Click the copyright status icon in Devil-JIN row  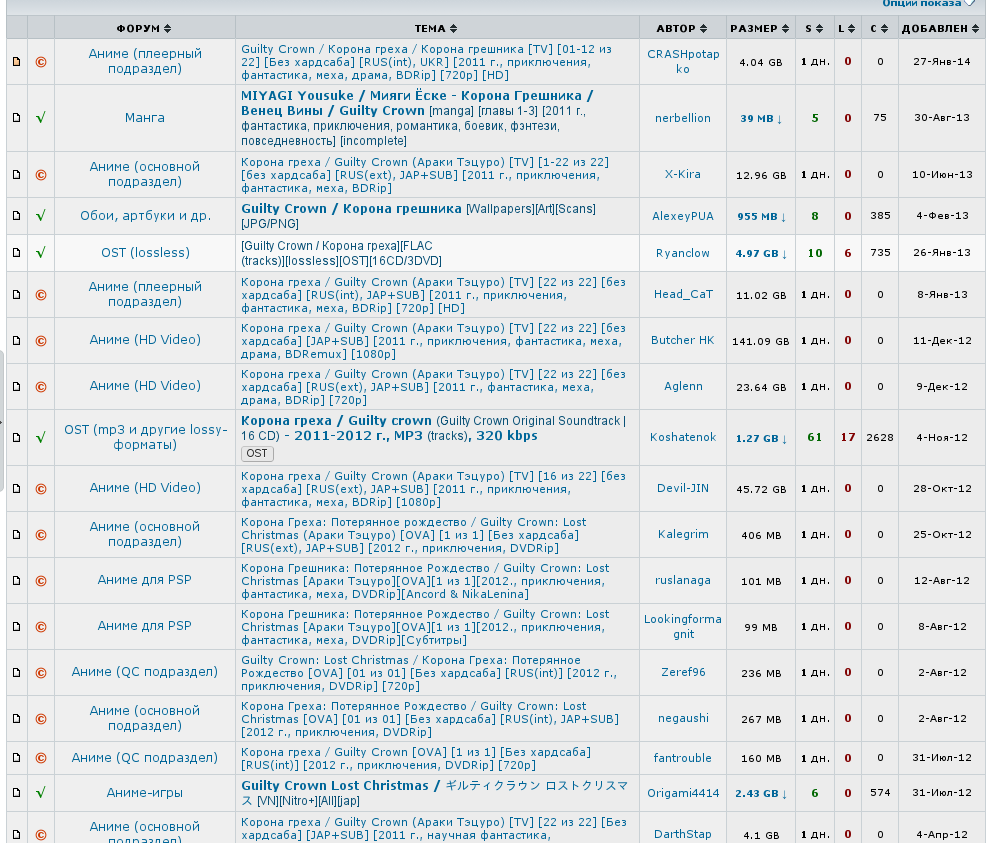click(x=41, y=489)
